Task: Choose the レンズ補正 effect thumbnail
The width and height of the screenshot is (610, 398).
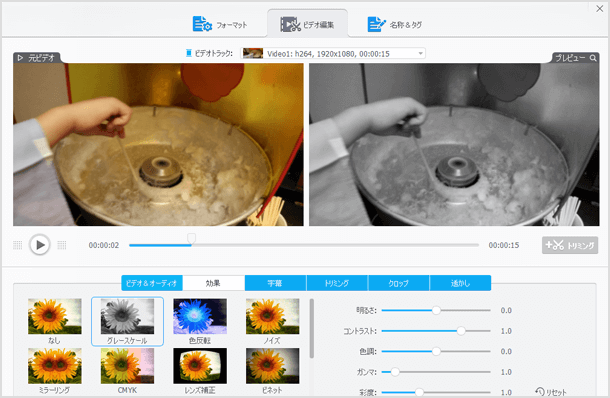Action: 200,366
